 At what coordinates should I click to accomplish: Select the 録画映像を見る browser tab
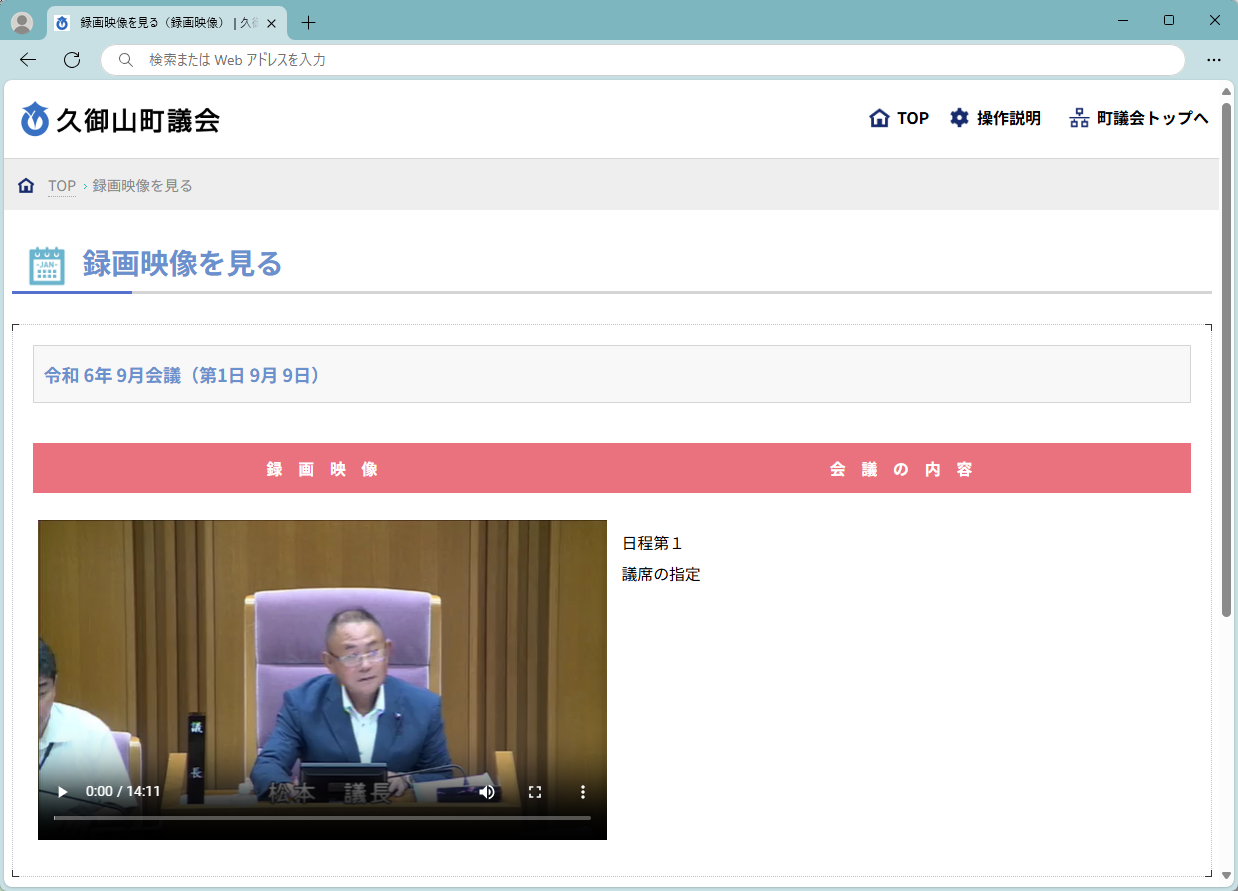(x=167, y=23)
